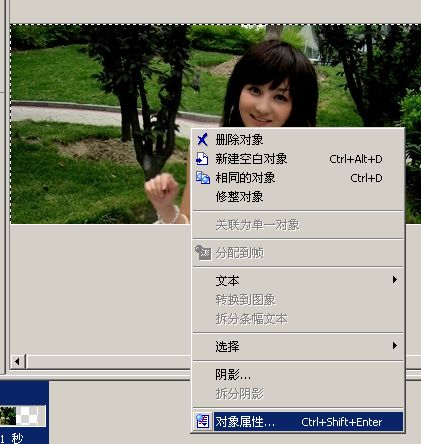Click the object properties icon
The image size is (421, 444).
(x=203, y=422)
